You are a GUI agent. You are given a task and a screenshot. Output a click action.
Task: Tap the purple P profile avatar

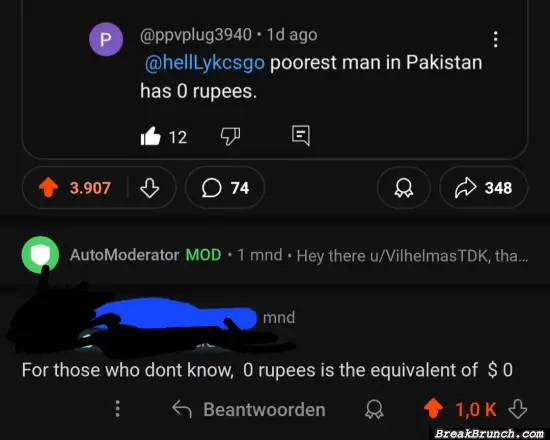click(106, 39)
